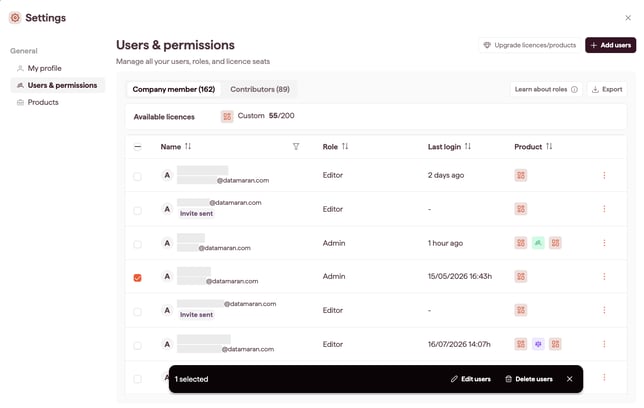The height and width of the screenshot is (408, 644).
Task: Check the Editor user logged in 16/07/2026
Action: point(138,346)
